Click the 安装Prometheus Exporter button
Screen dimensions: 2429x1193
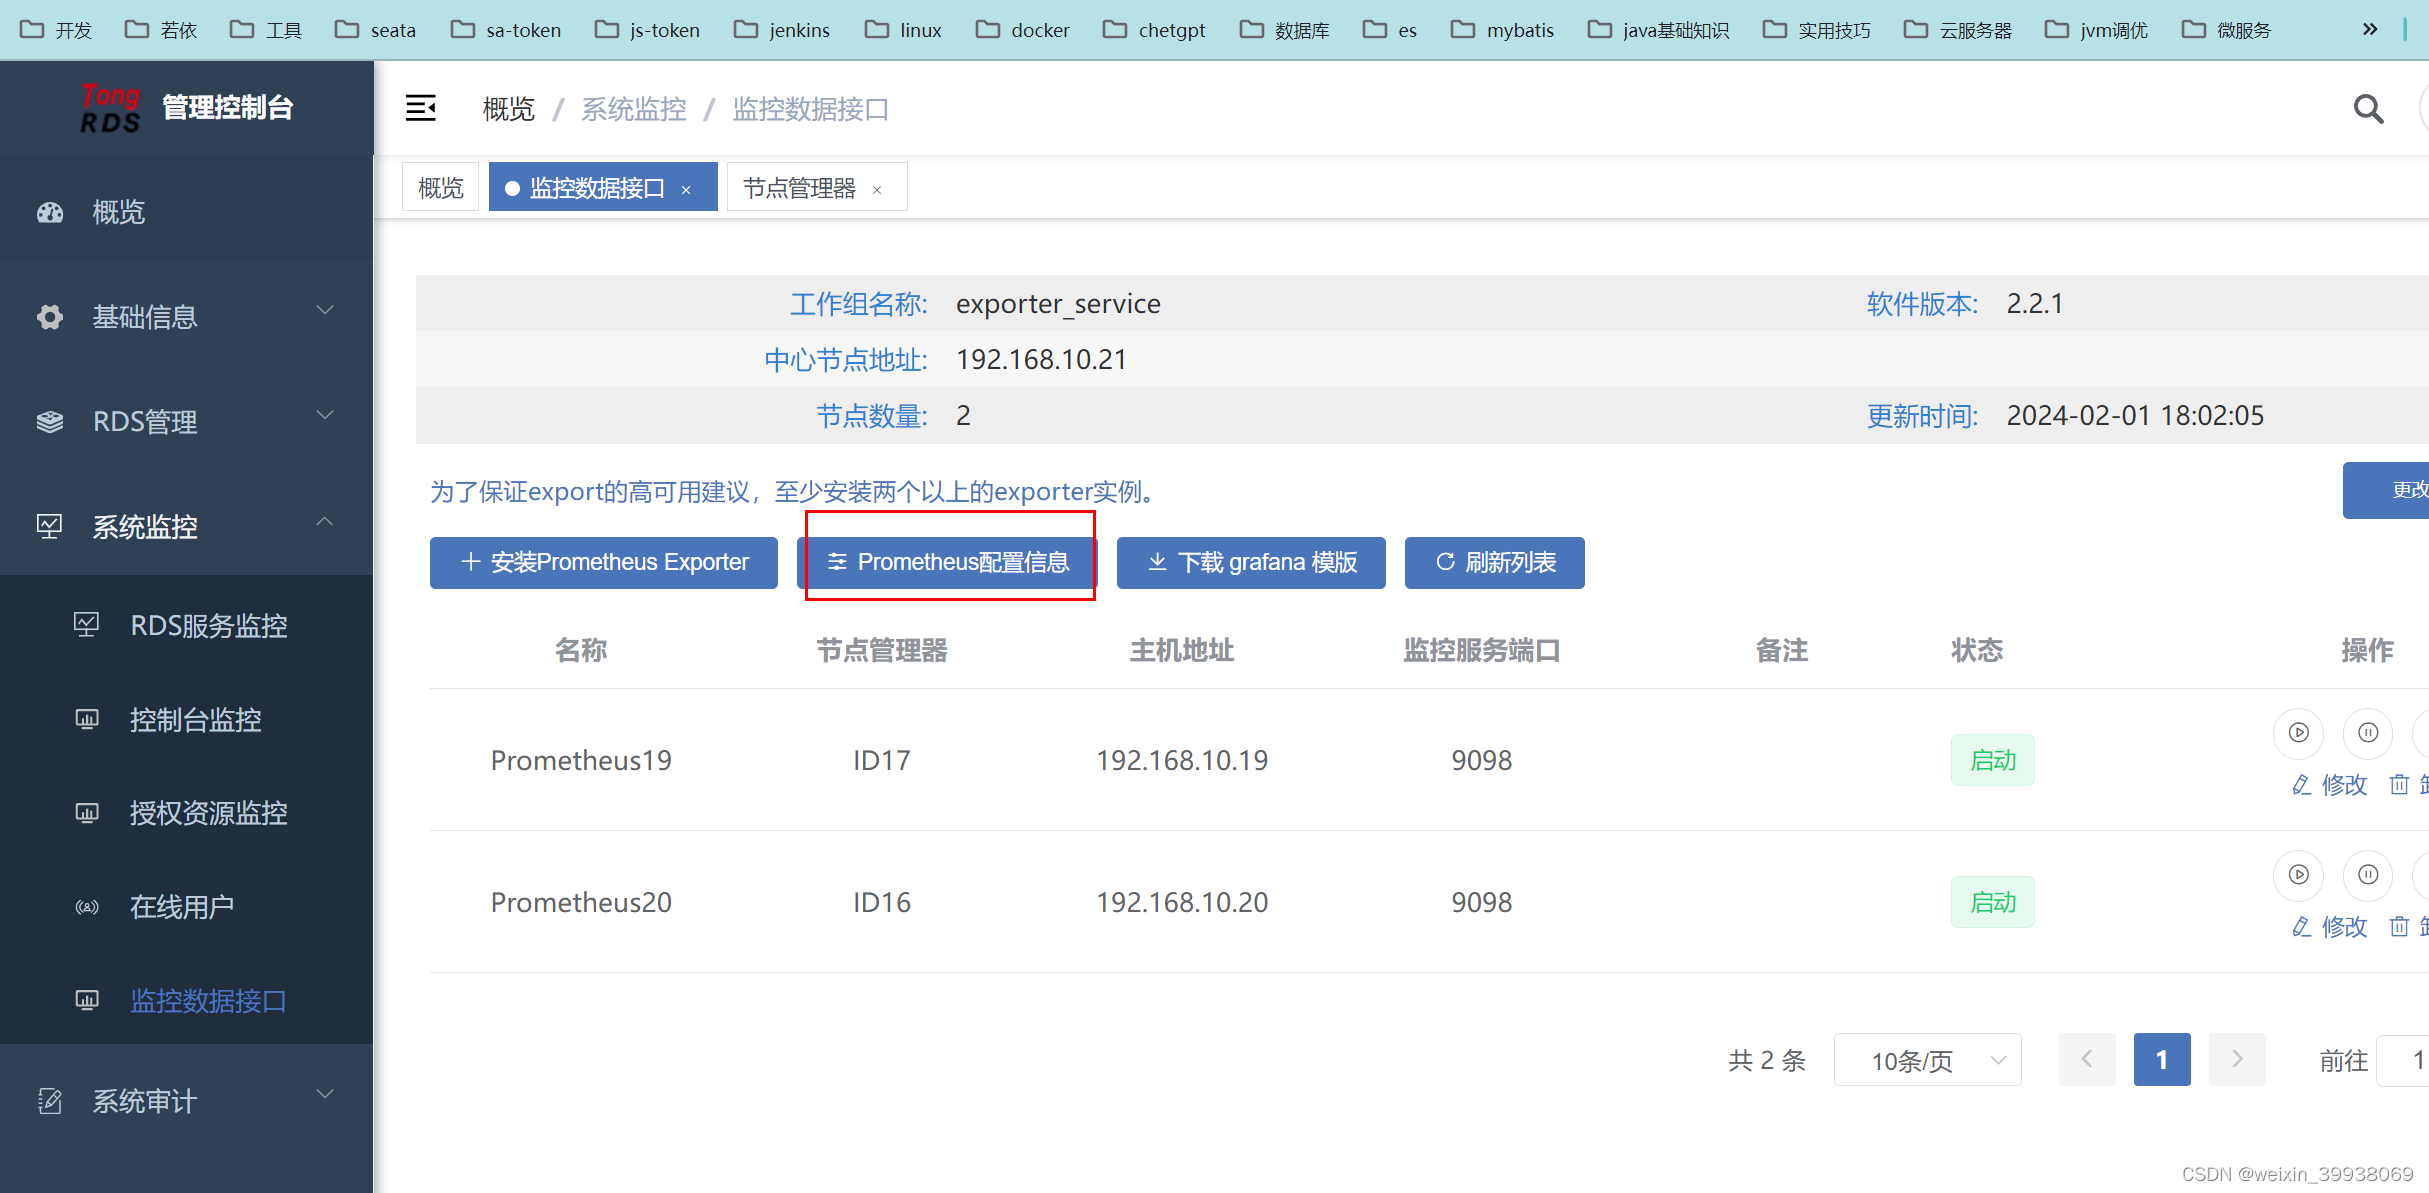(603, 562)
